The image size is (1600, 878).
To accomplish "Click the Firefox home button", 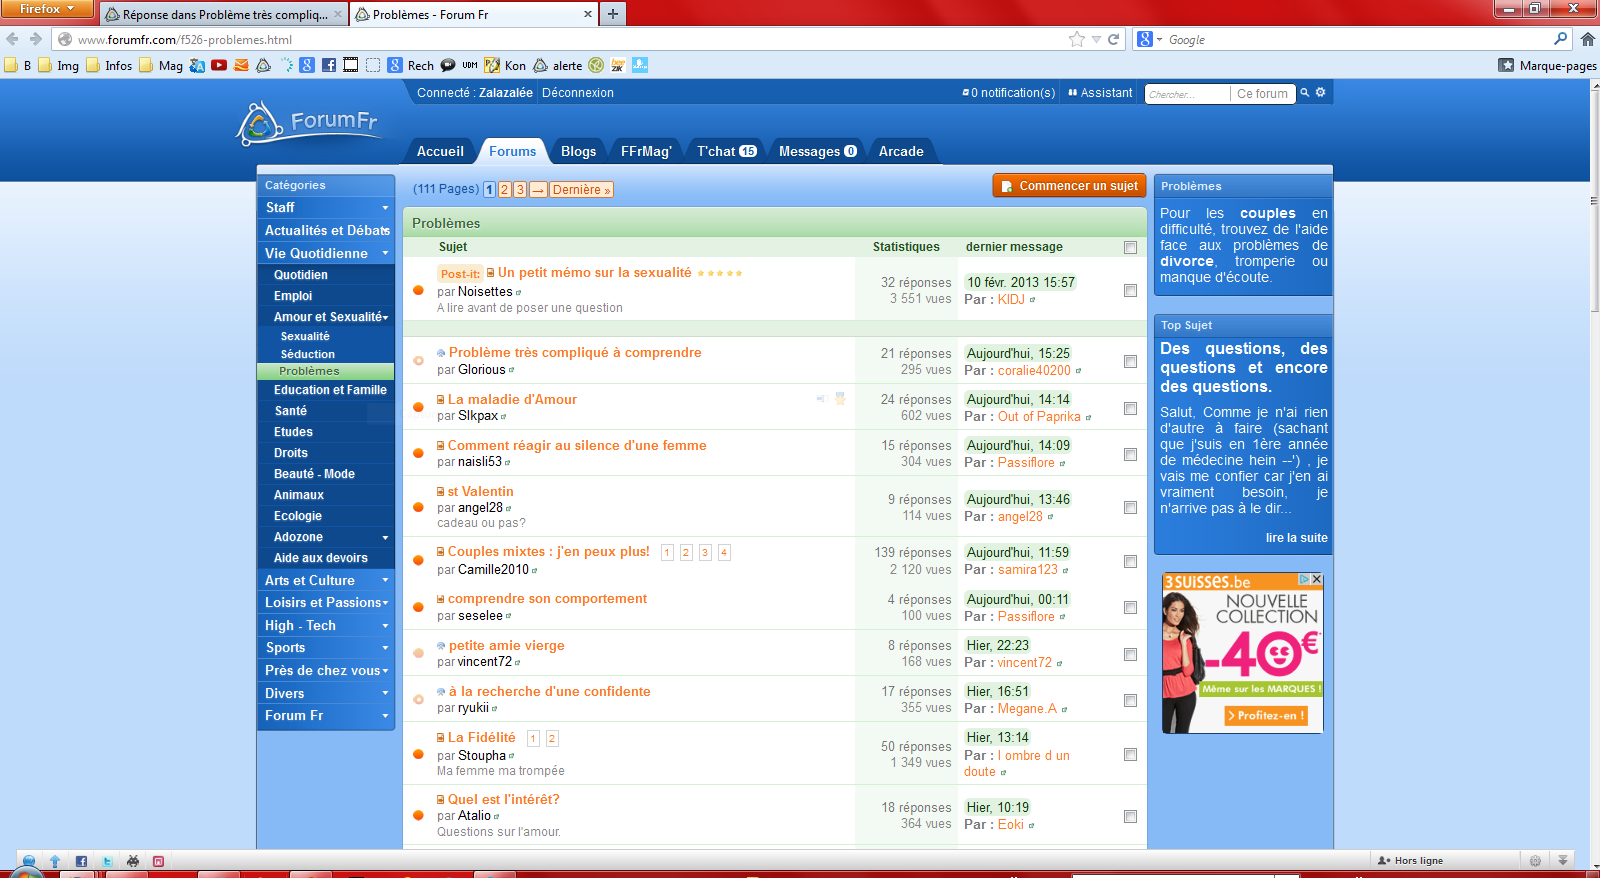I will 1587,40.
